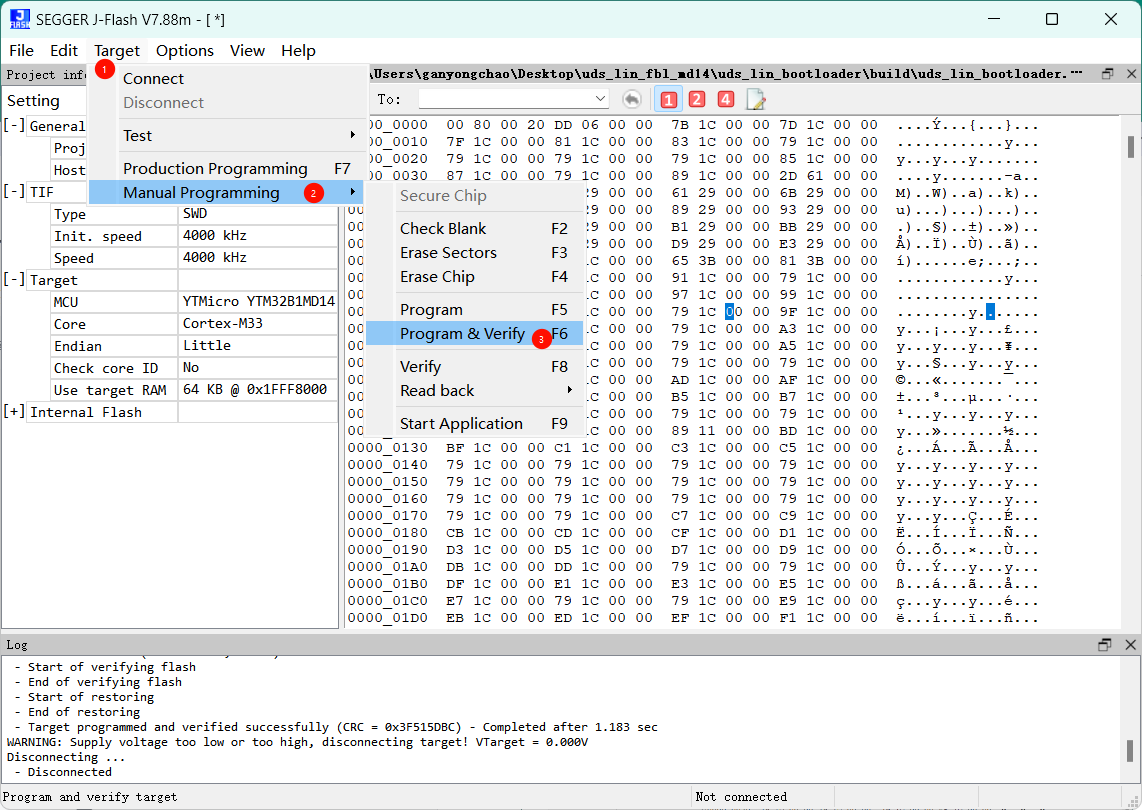Viewport: 1142px width, 810px height.
Task: Select the 1-byte view width icon
Action: (x=669, y=99)
